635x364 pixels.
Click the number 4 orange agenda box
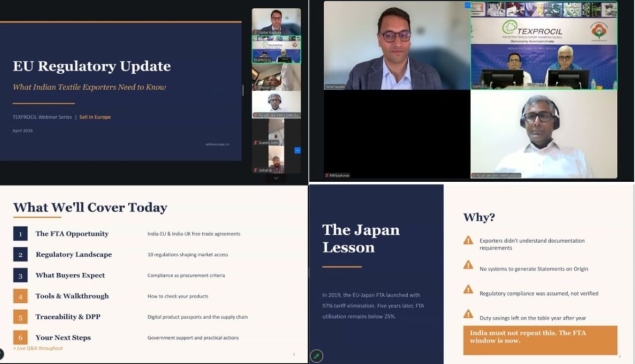coord(20,296)
